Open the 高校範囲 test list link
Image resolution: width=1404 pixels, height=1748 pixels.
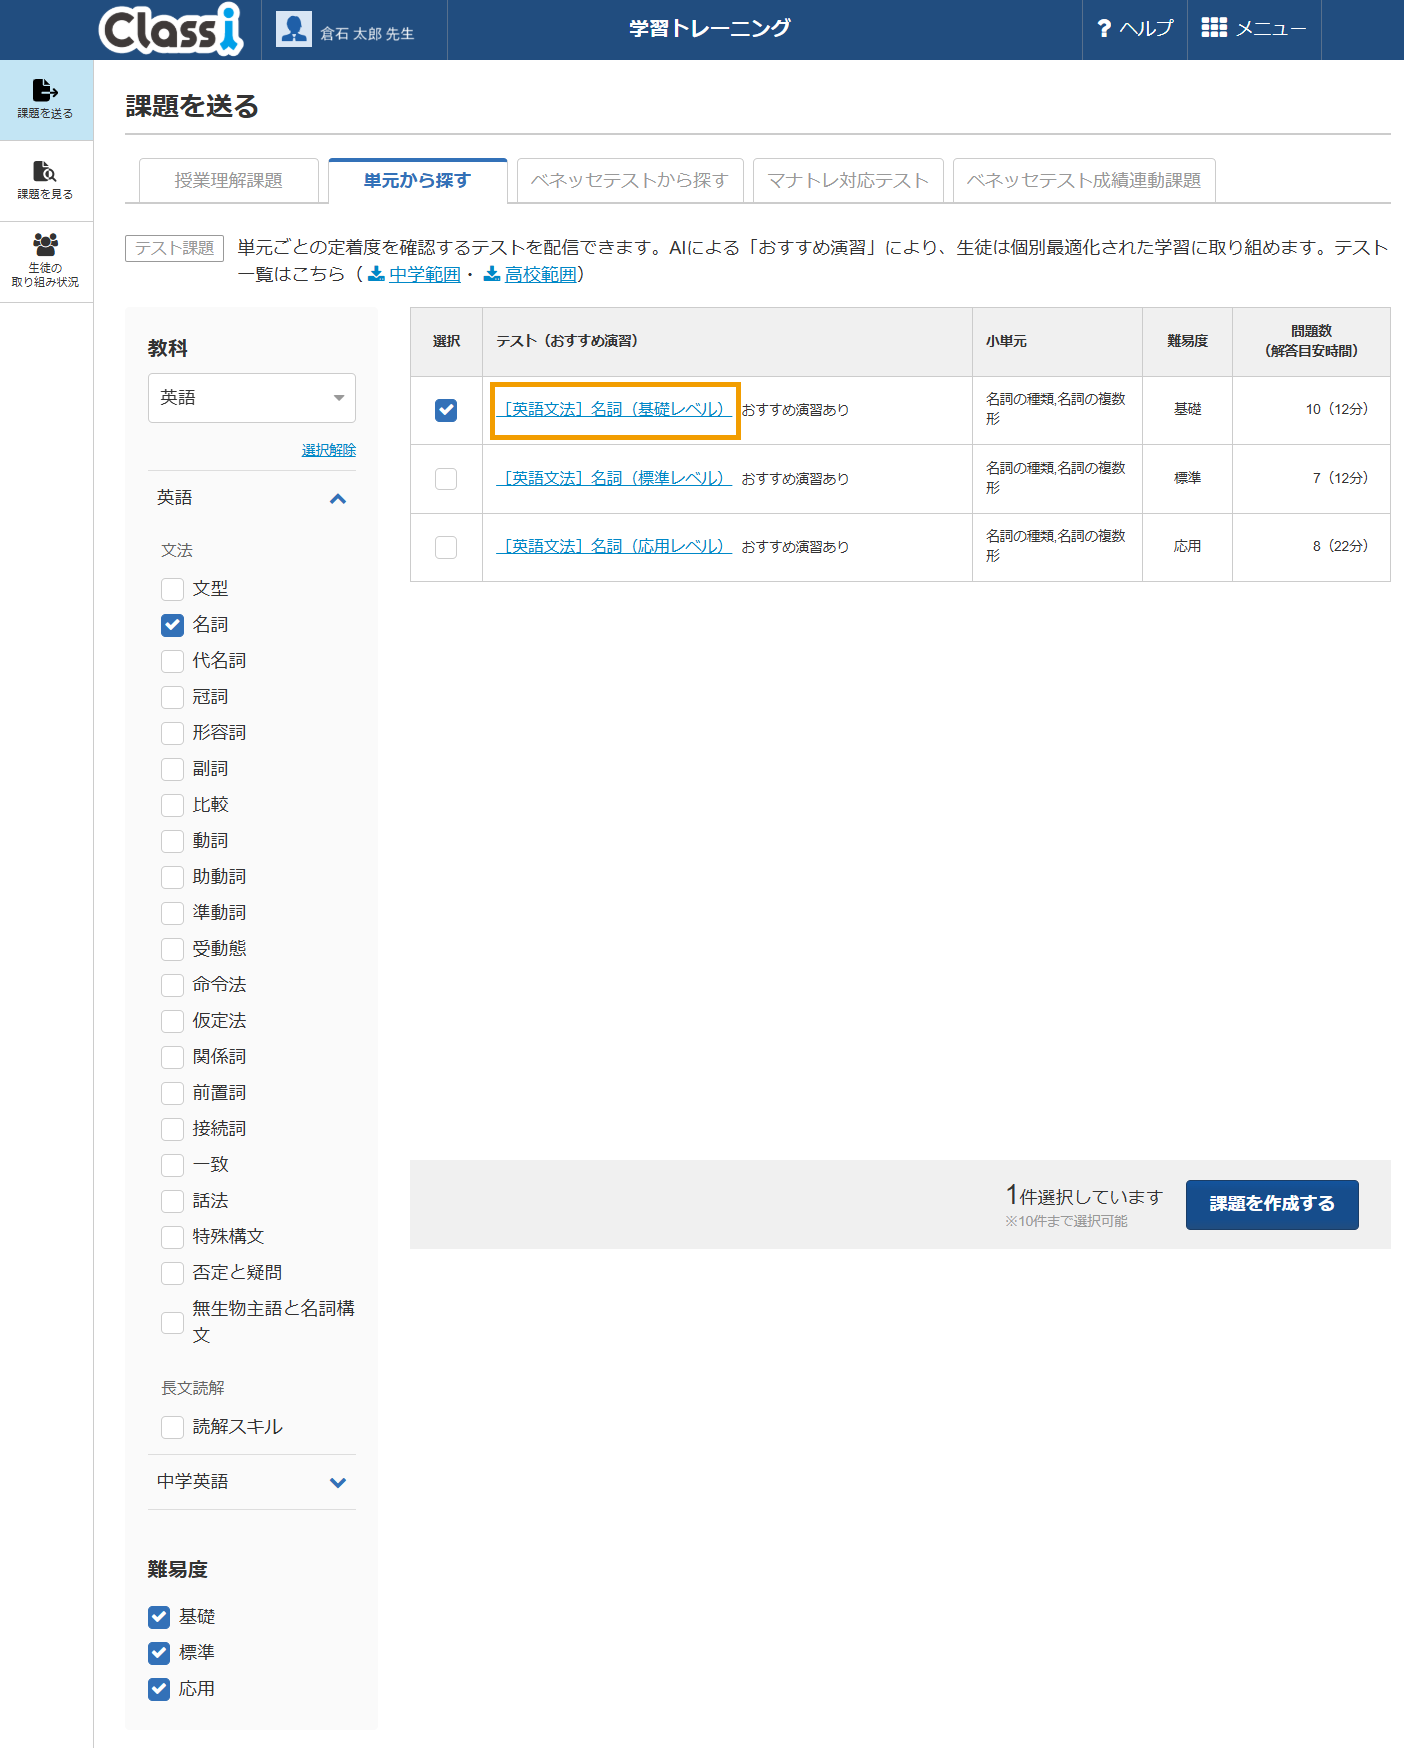[x=541, y=274]
